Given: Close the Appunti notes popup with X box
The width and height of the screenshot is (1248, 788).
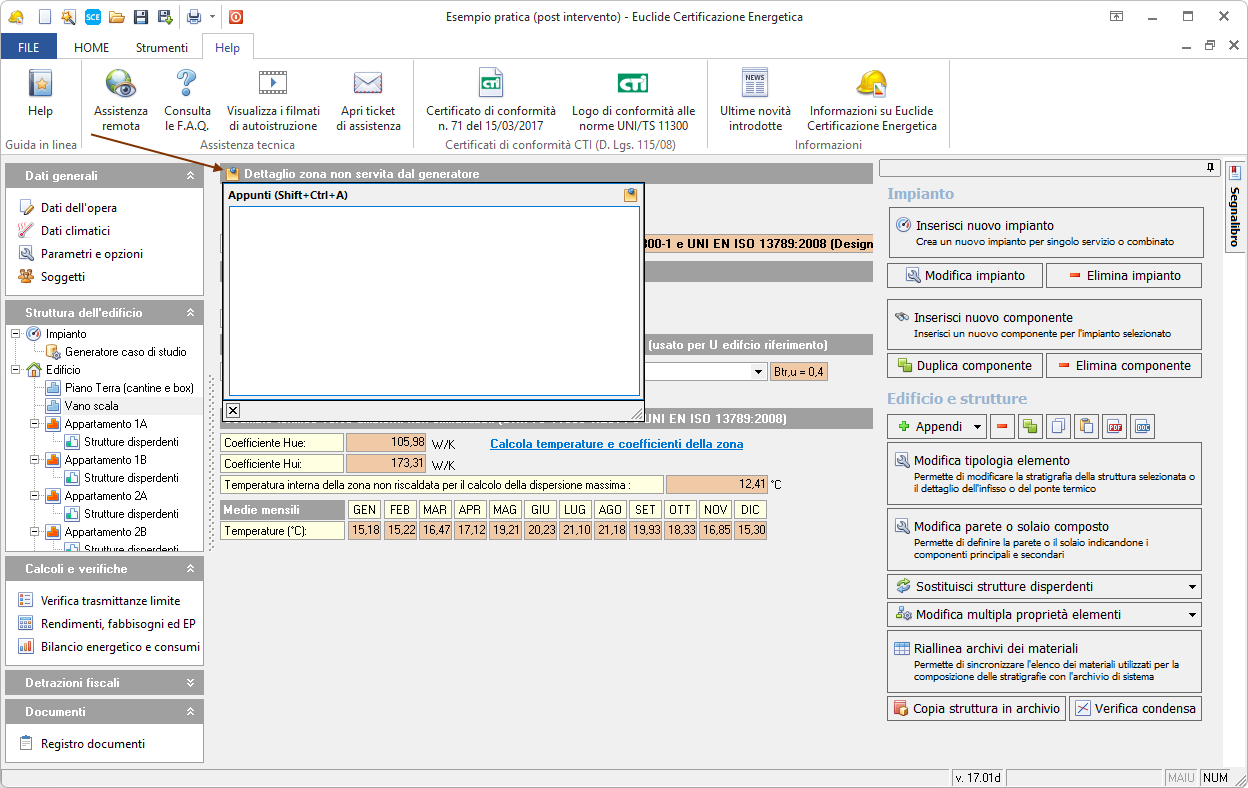Looking at the screenshot, I should [x=233, y=410].
